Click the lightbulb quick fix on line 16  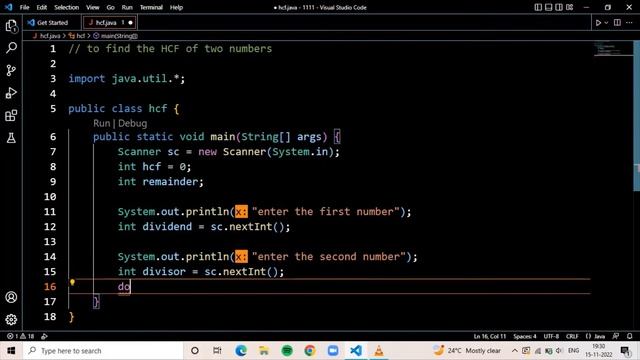click(72, 282)
